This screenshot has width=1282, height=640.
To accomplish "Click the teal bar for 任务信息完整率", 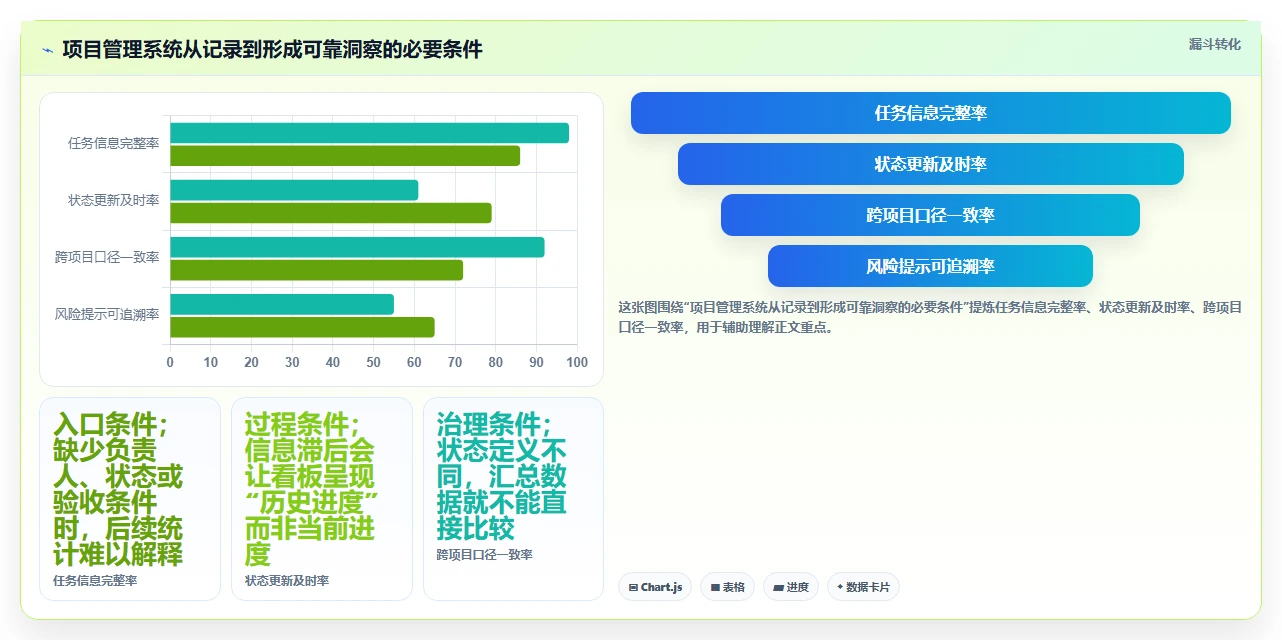I will point(369,133).
